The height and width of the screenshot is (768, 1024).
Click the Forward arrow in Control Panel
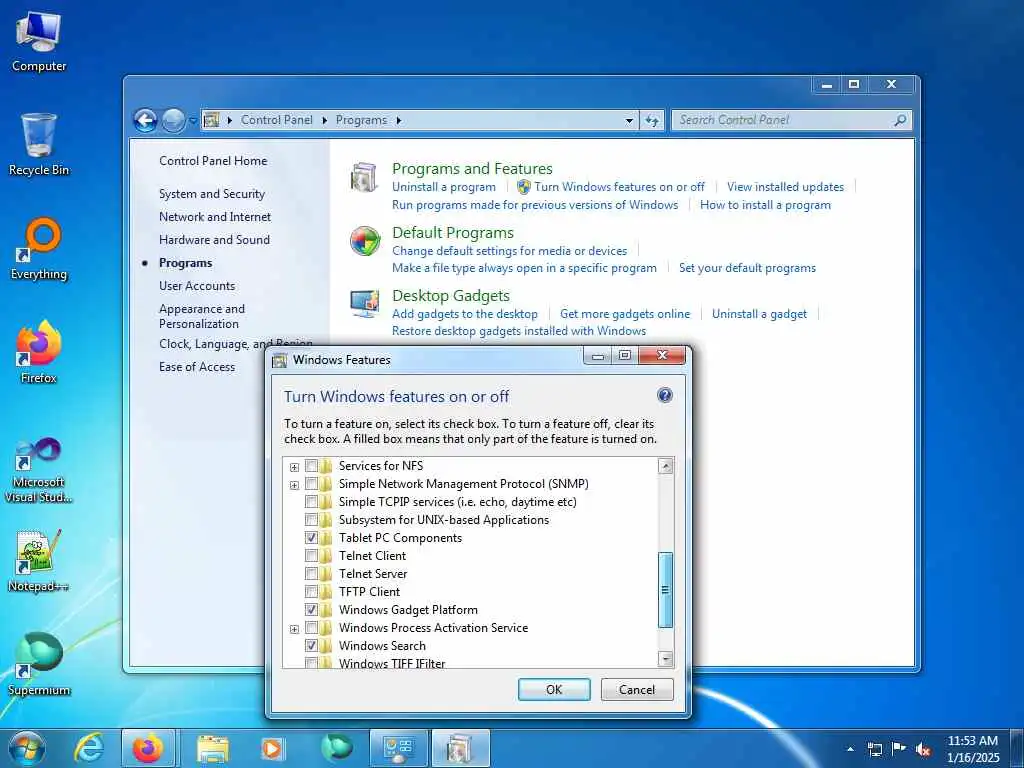point(173,120)
